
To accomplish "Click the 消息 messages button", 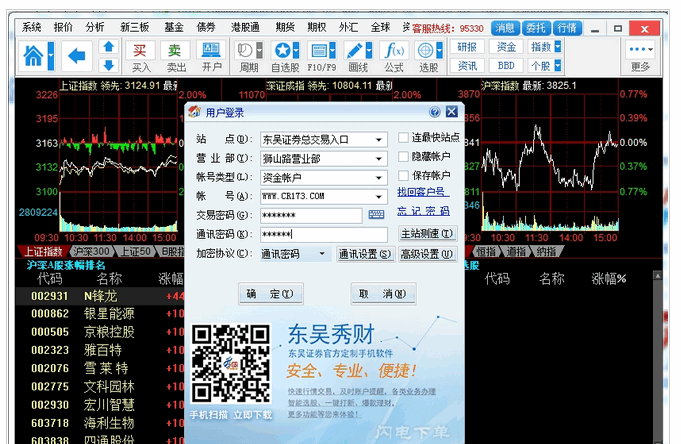I will 505,28.
